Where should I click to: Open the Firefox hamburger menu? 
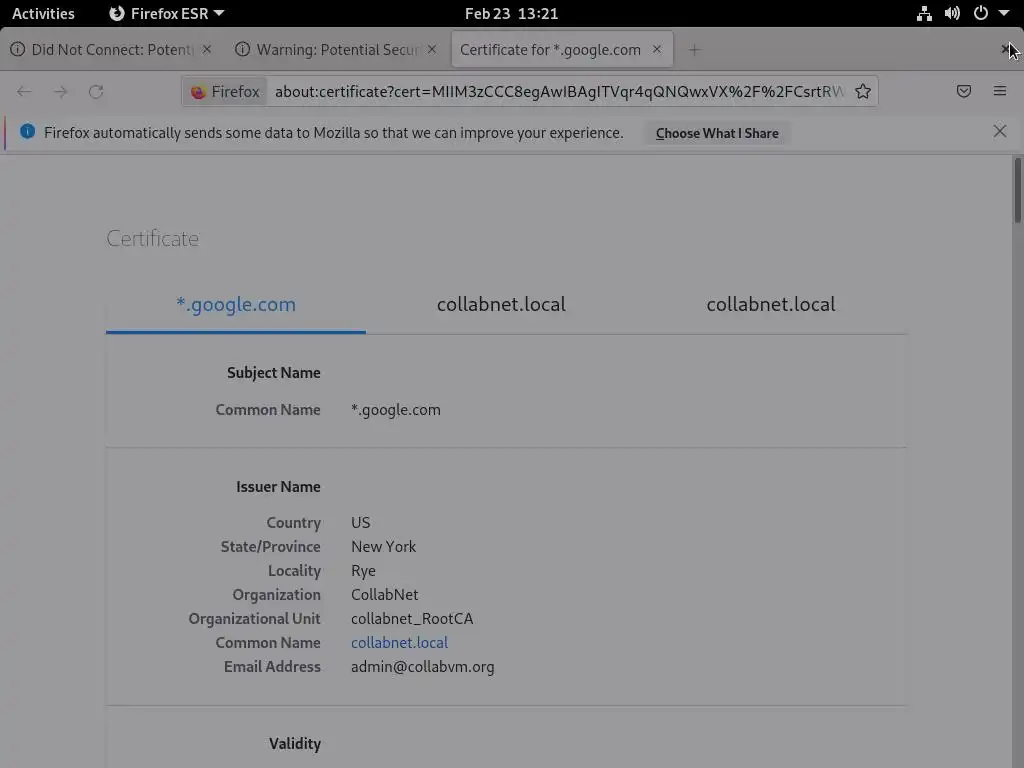point(999,91)
